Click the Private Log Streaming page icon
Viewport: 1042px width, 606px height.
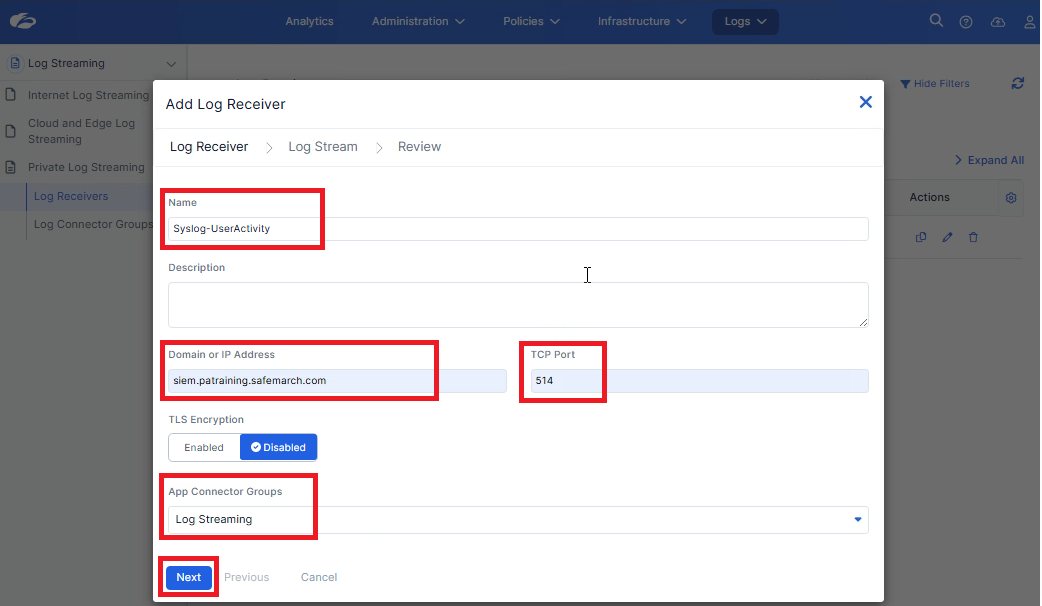pyautogui.click(x=10, y=167)
